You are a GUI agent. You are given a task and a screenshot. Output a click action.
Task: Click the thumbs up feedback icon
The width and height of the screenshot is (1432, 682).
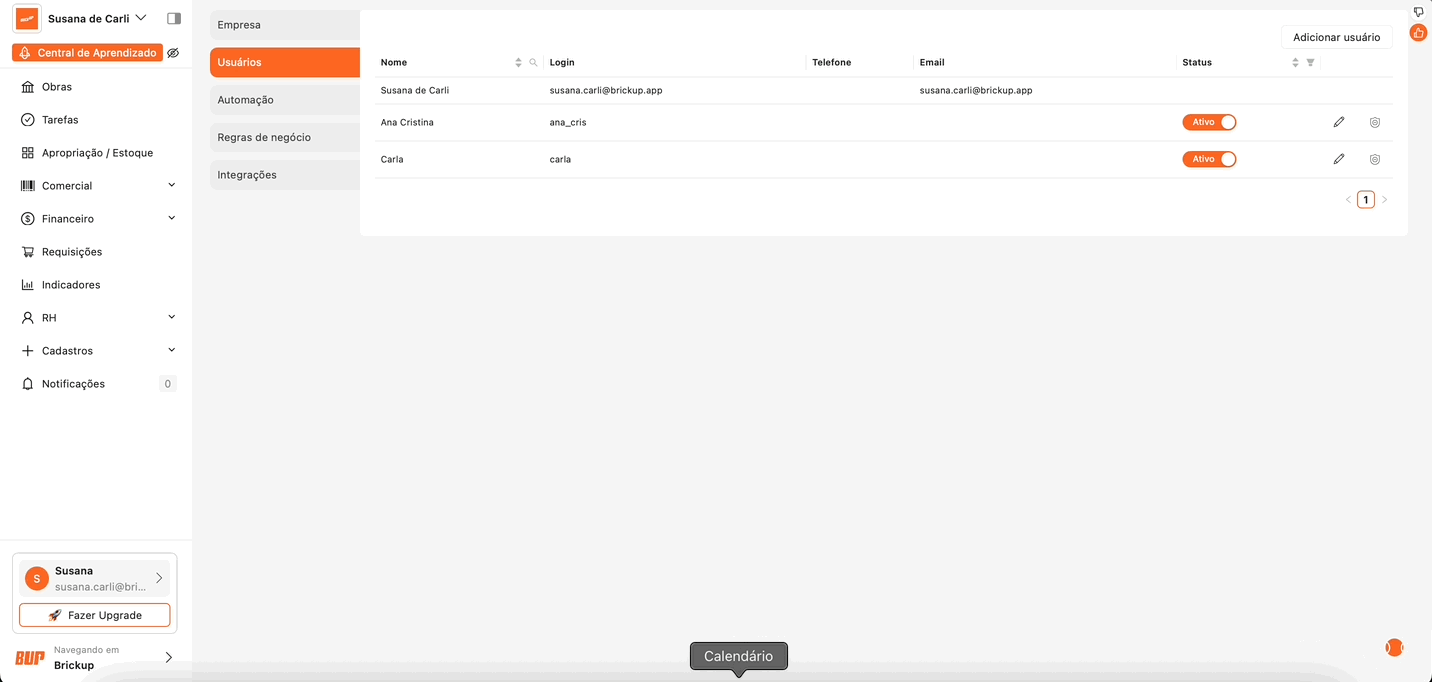click(1418, 33)
